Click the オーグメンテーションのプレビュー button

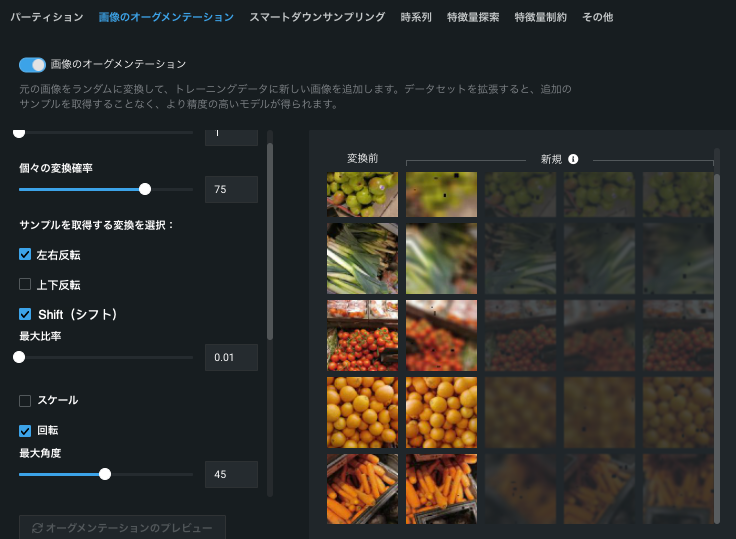click(123, 527)
